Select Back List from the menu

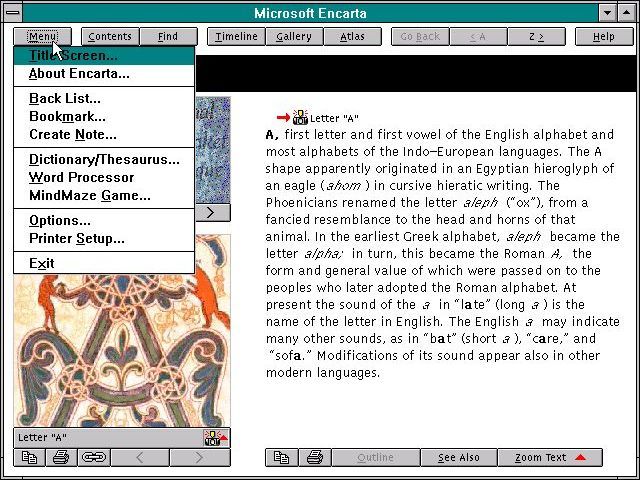point(104,98)
